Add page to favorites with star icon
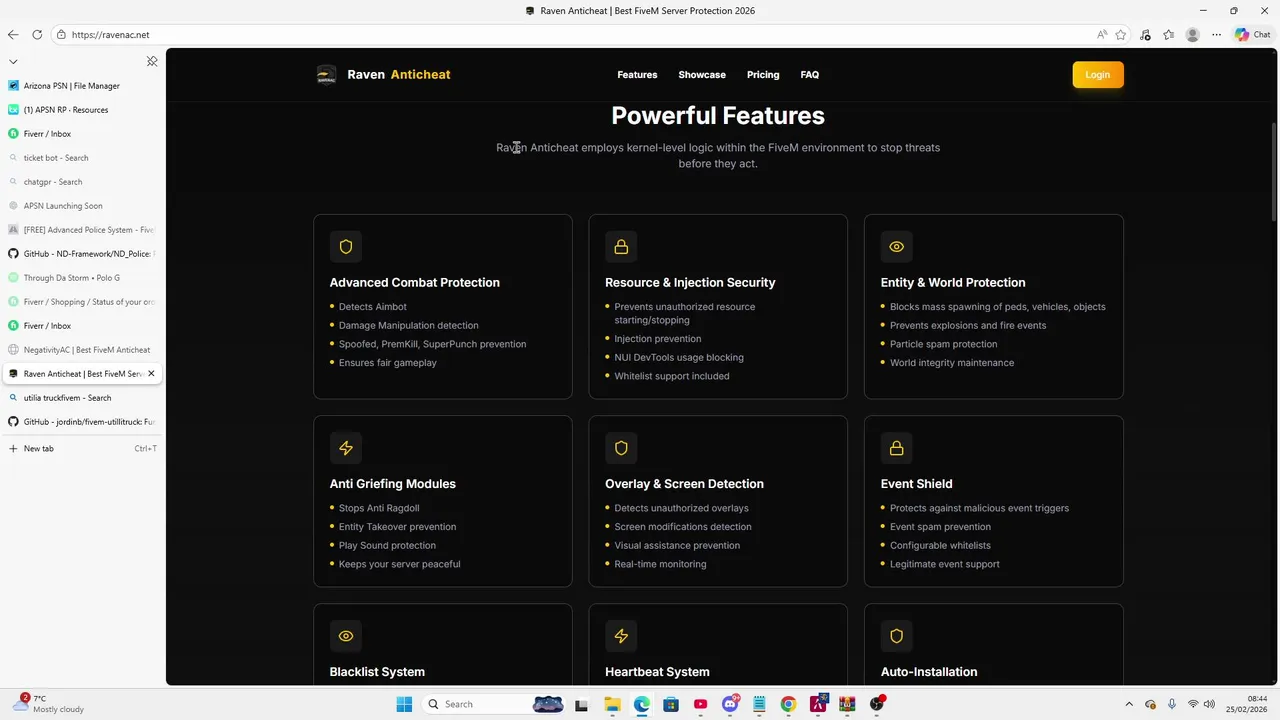The image size is (1280, 720). tap(1121, 34)
